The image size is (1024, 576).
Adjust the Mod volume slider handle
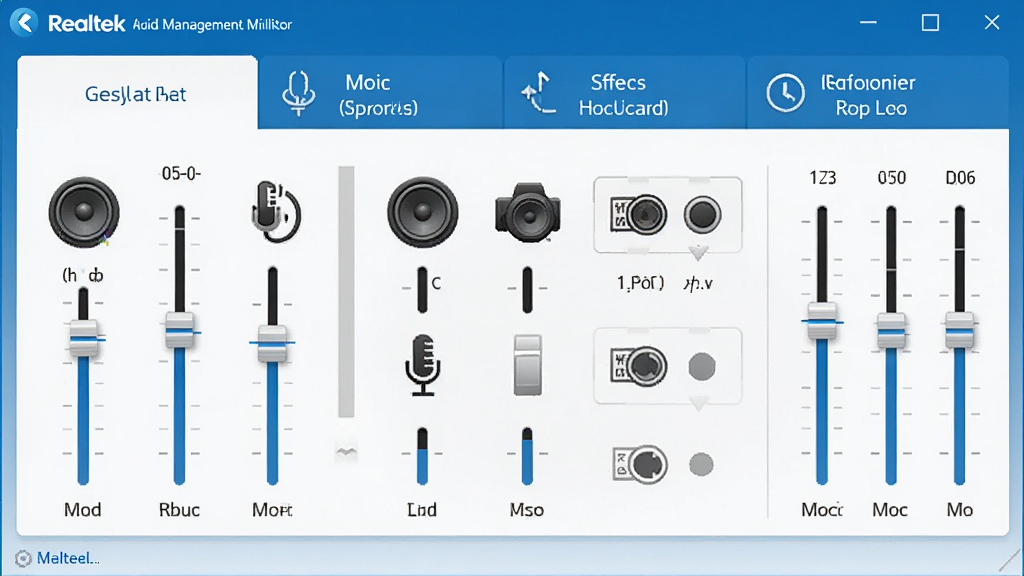pyautogui.click(x=84, y=338)
